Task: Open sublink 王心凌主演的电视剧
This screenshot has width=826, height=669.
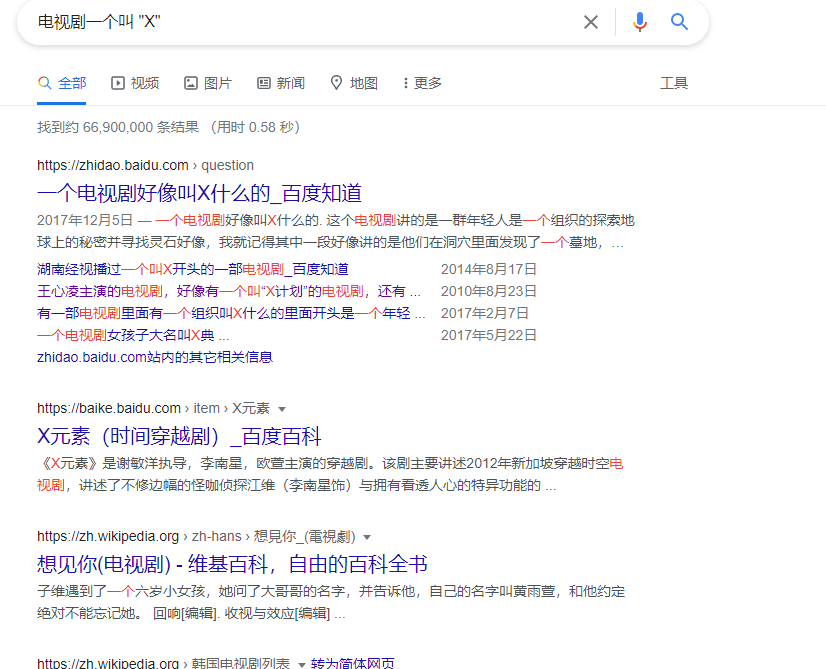Action: 229,291
